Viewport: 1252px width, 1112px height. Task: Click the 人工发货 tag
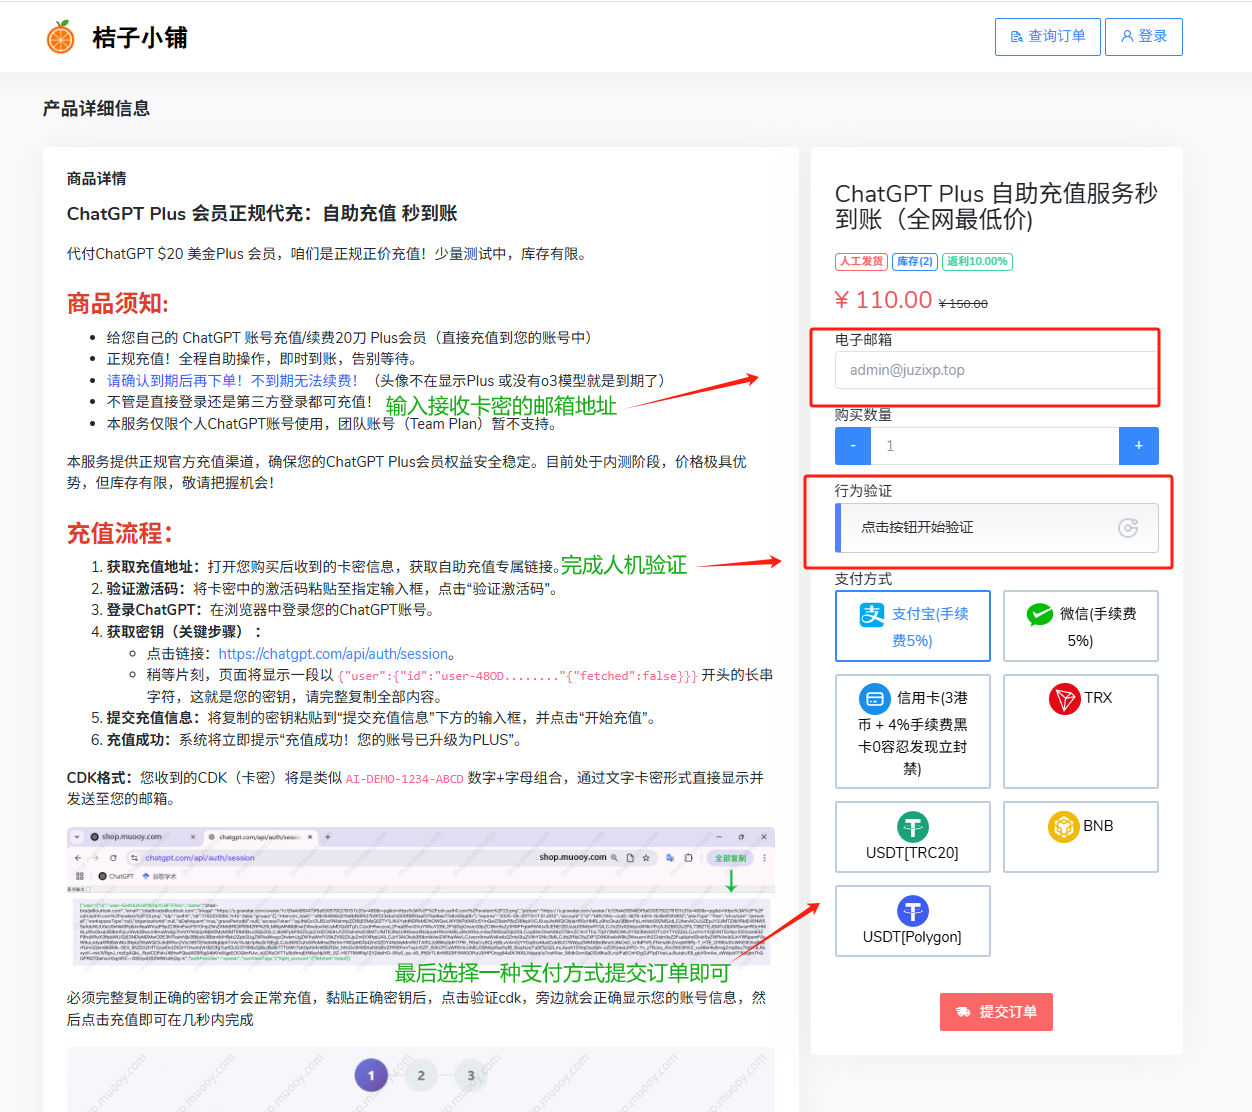tap(861, 262)
